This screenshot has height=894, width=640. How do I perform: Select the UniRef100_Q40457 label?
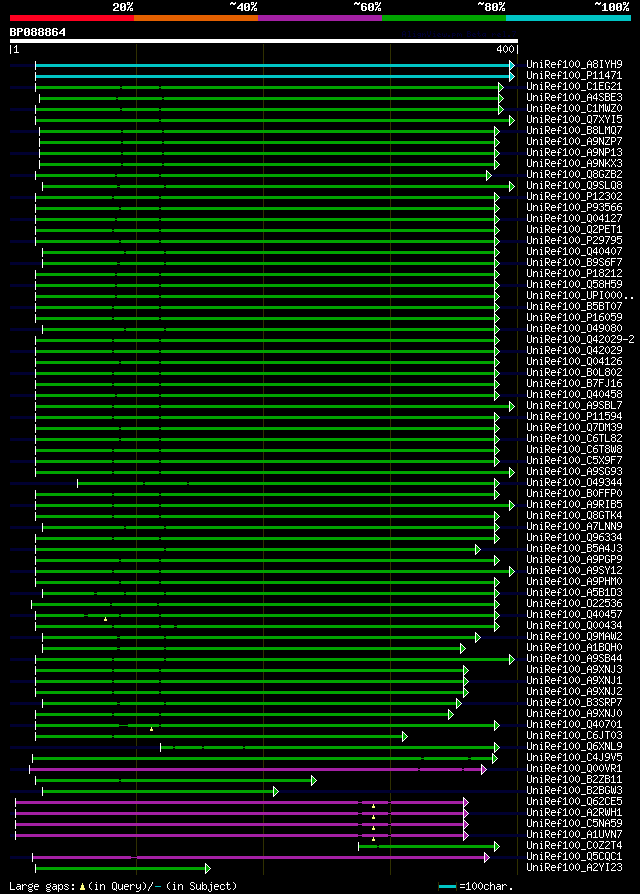tap(574, 614)
